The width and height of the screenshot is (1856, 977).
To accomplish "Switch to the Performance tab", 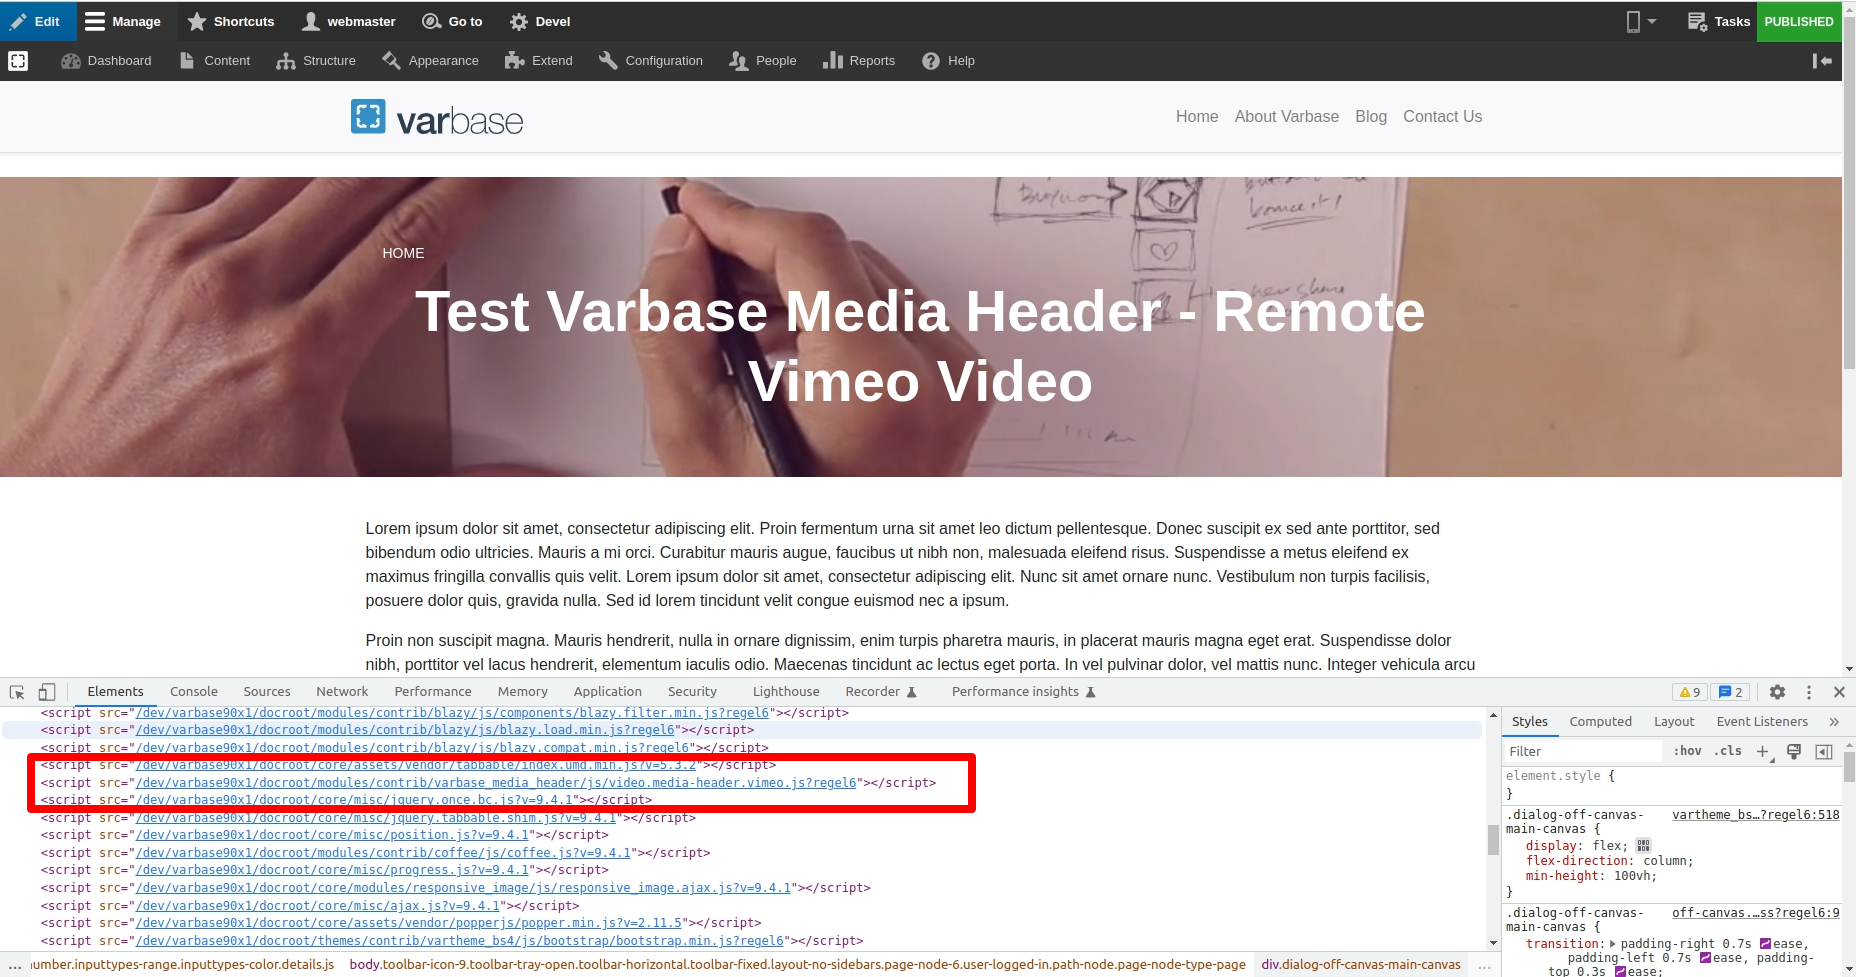I will pyautogui.click(x=433, y=692).
